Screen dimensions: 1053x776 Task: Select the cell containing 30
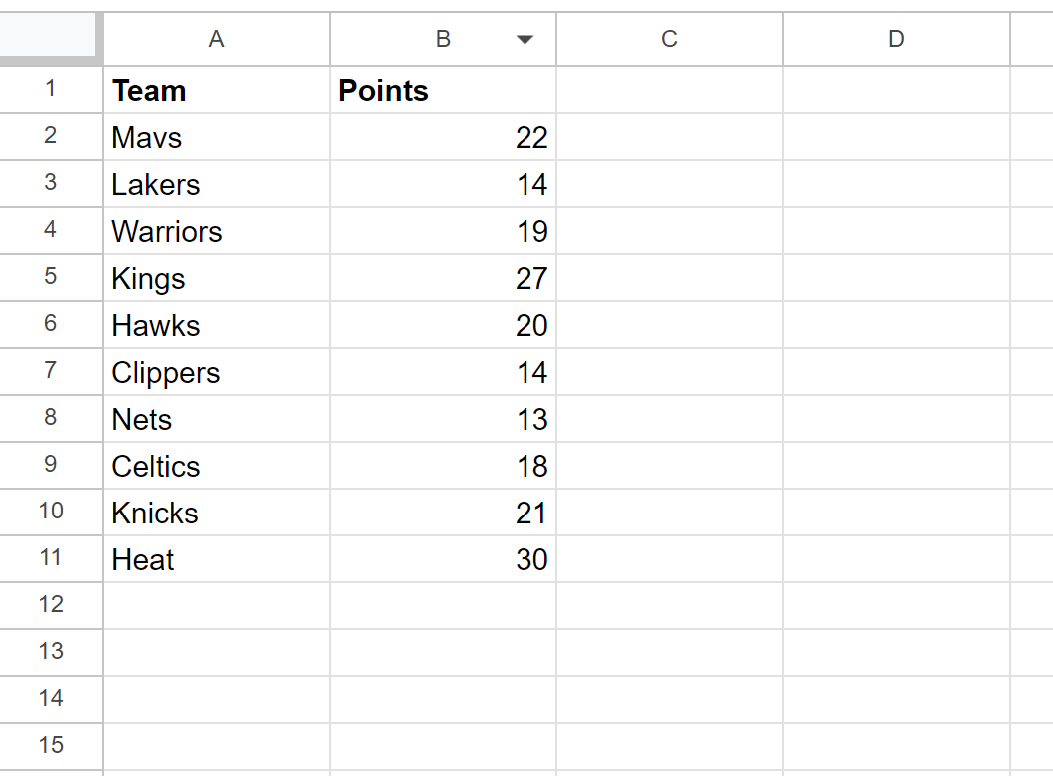click(443, 559)
